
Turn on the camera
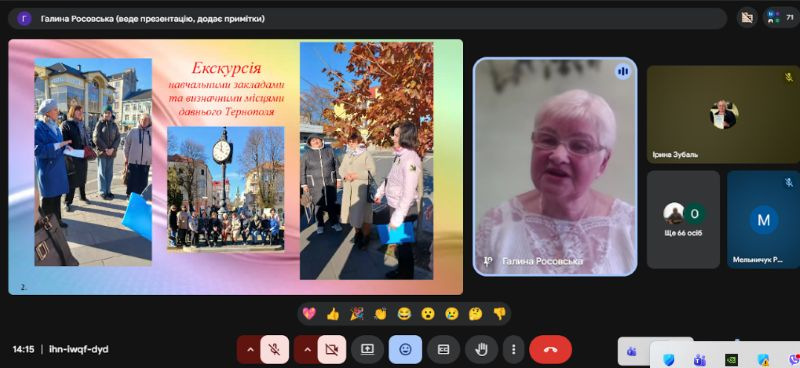coord(332,350)
